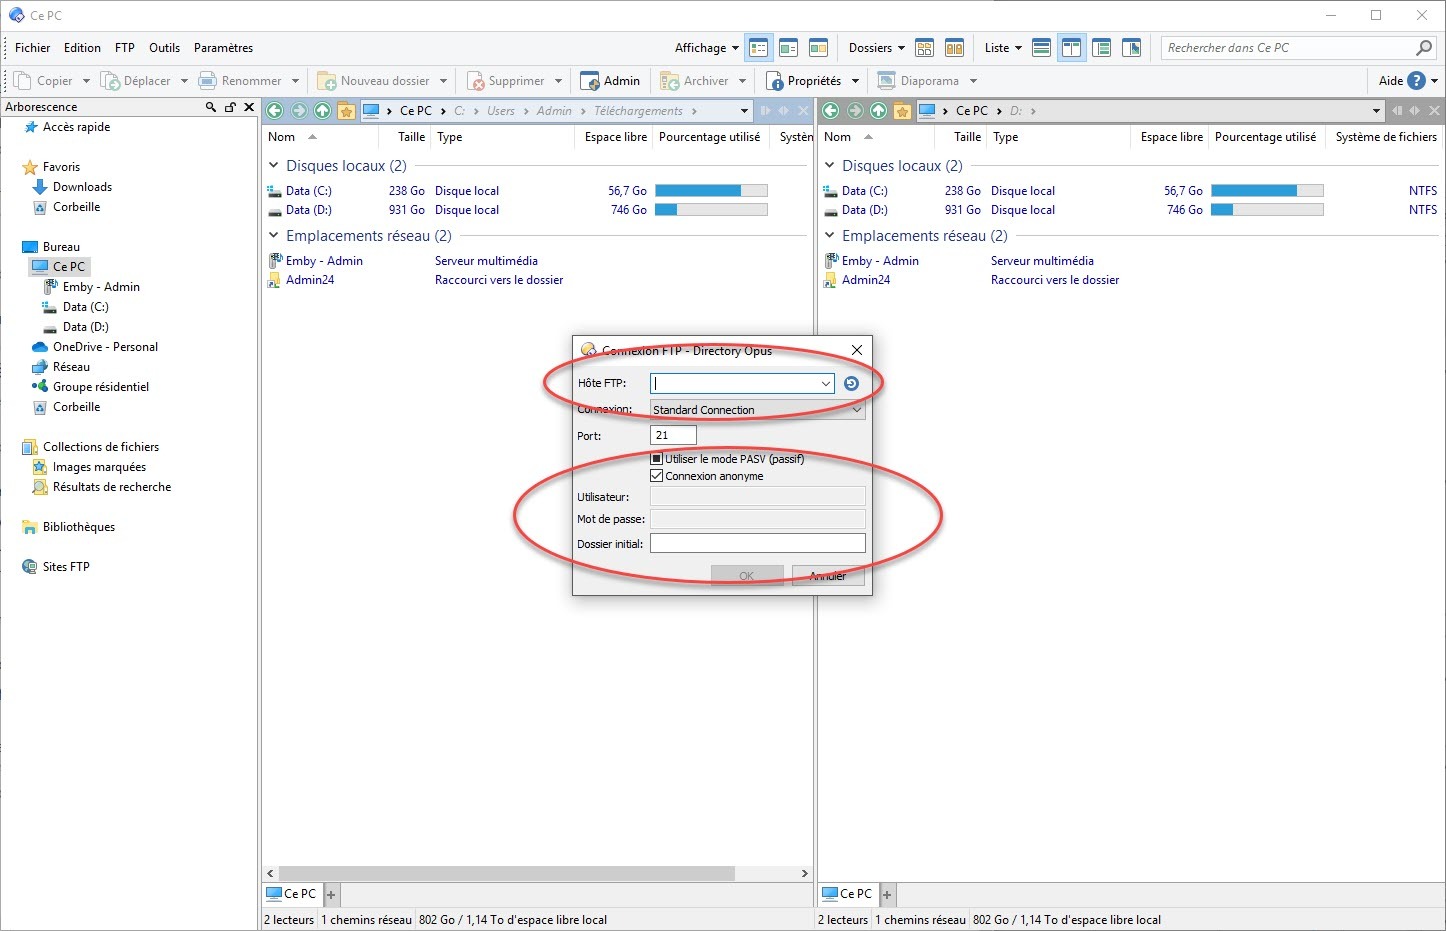1446x931 pixels.
Task: Go up one level in right pane
Action: pos(878,111)
